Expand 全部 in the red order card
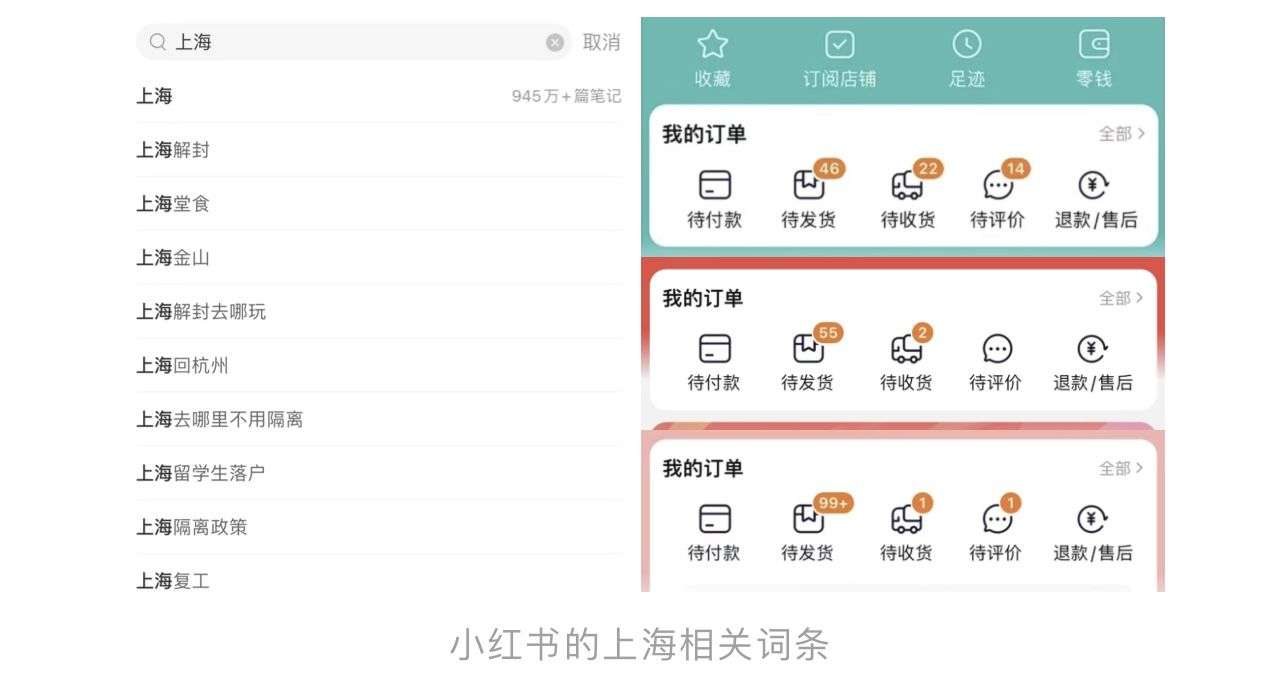The image size is (1282, 681). pos(1121,297)
